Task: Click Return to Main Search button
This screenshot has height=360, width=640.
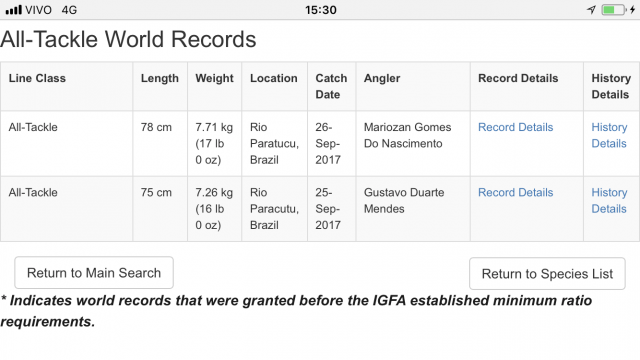Action: coord(94,273)
